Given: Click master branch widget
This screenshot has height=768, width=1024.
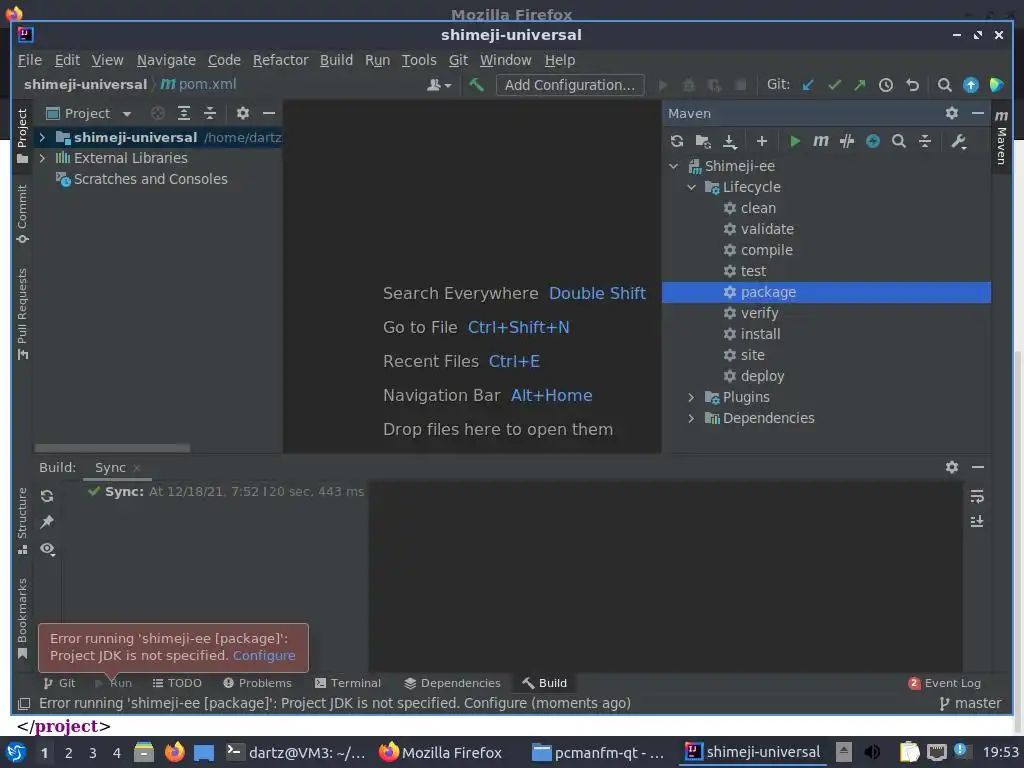Looking at the screenshot, I should coord(970,703).
